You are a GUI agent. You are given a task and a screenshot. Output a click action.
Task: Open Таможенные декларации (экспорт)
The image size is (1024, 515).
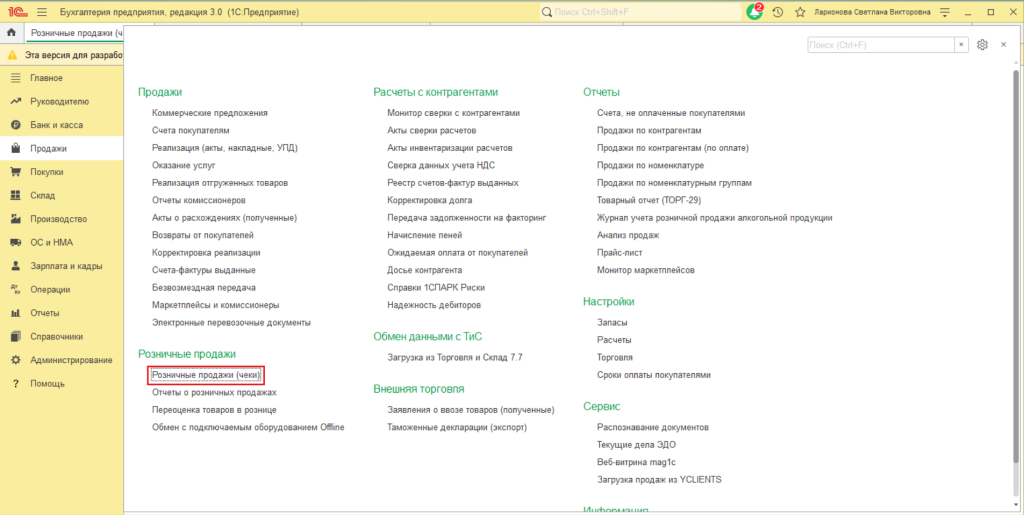pos(456,428)
